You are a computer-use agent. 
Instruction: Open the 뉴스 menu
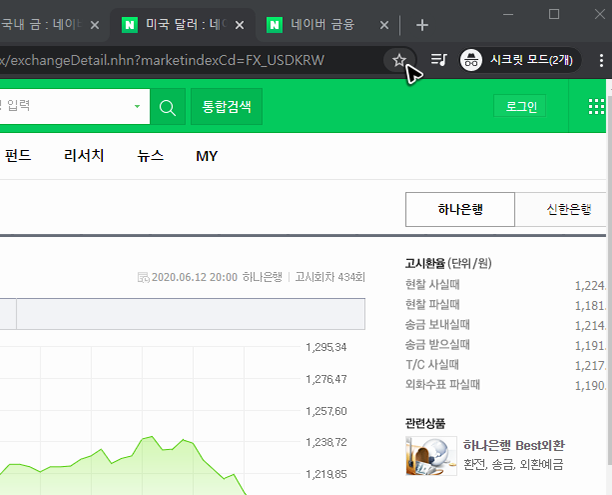(x=150, y=156)
